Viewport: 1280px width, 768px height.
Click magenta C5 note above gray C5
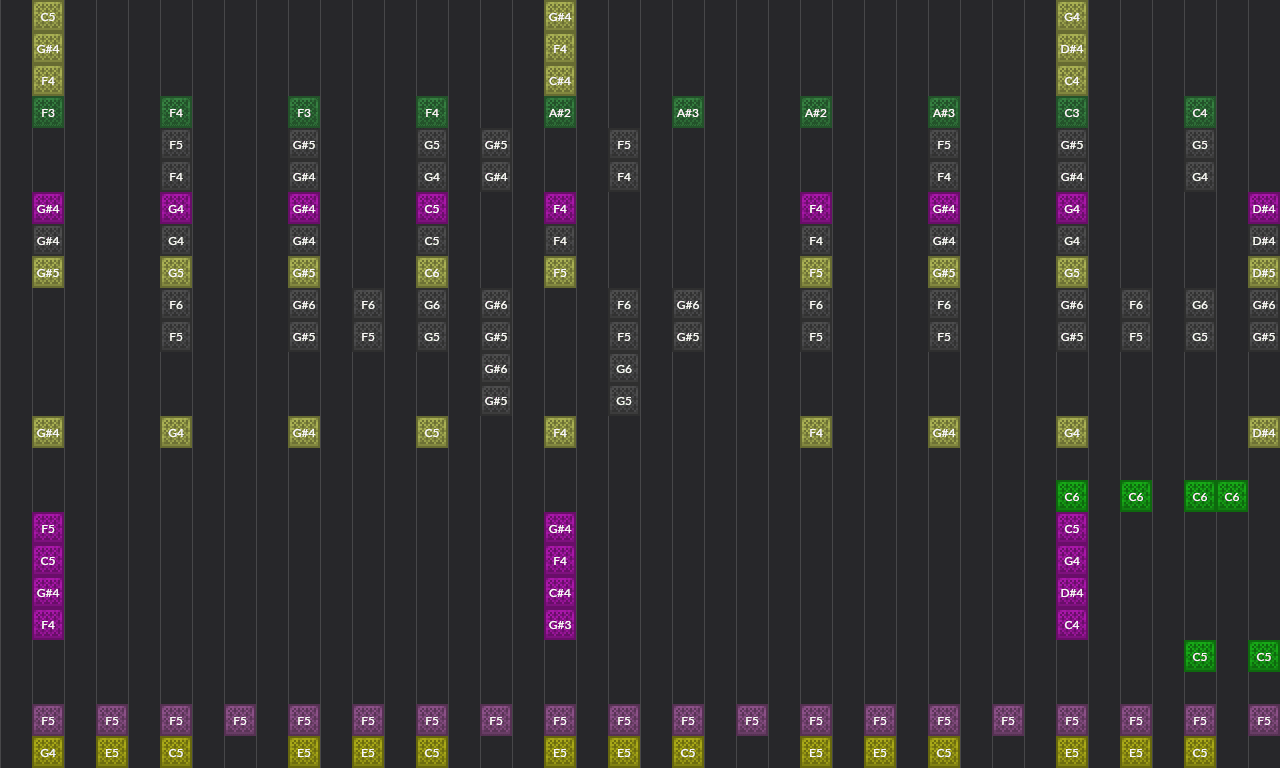click(x=432, y=209)
